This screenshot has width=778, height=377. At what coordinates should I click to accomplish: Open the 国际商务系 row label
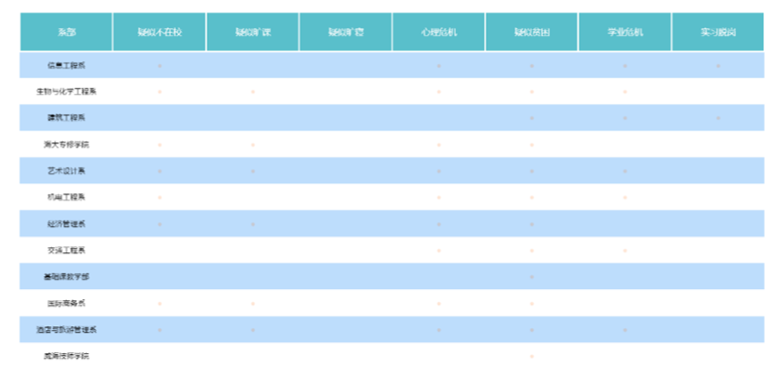point(66,304)
